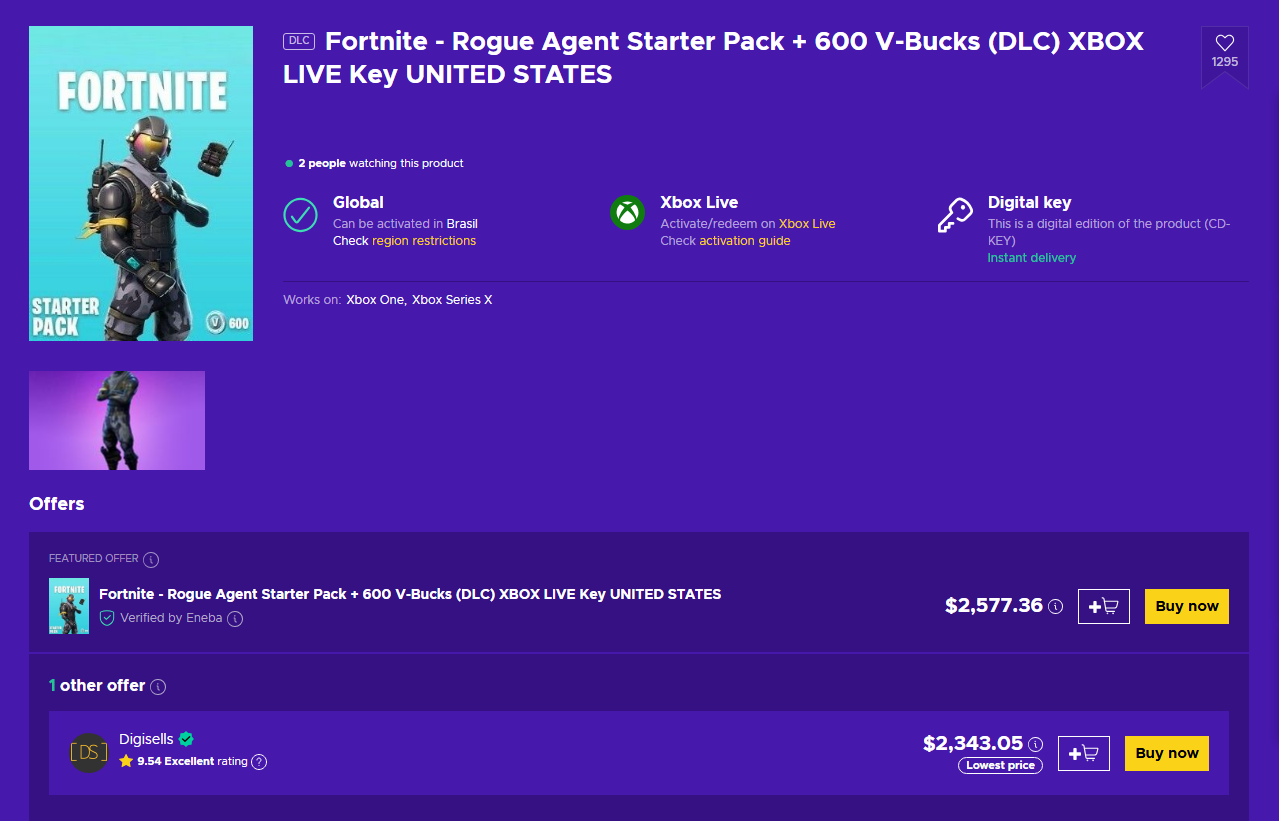
Task: Click info icon next to Verified by Eneba
Action: click(x=235, y=619)
